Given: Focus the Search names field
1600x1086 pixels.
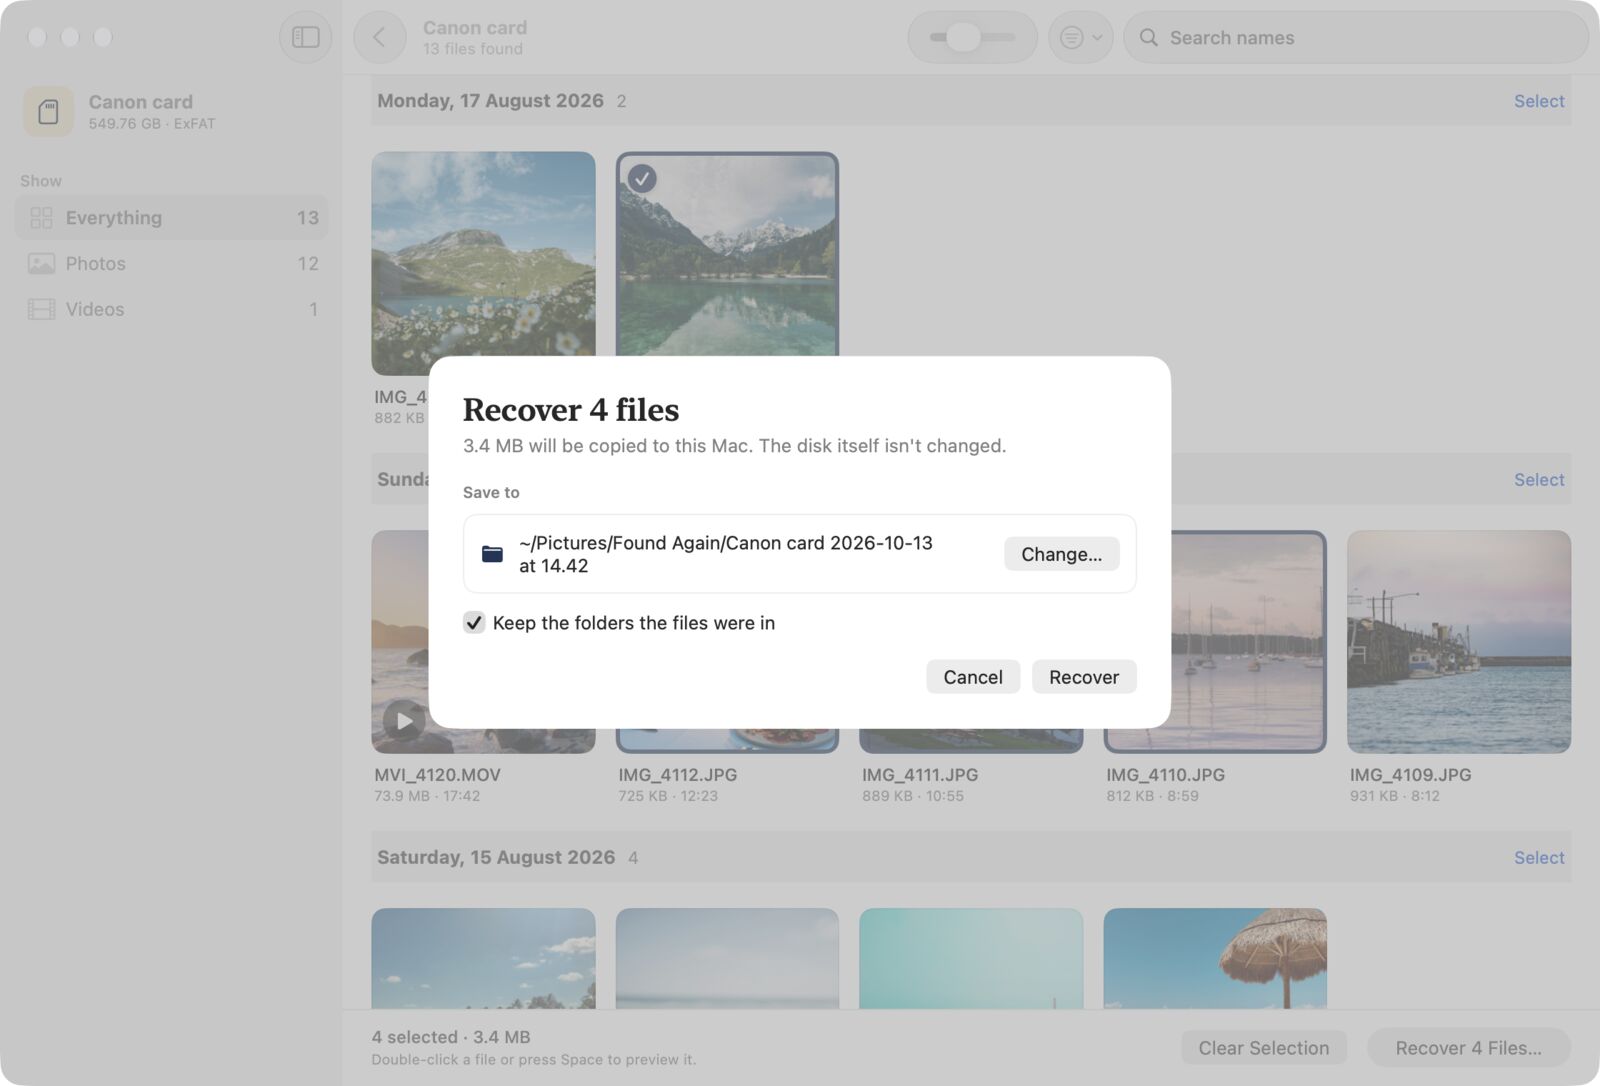Looking at the screenshot, I should click(x=1356, y=37).
